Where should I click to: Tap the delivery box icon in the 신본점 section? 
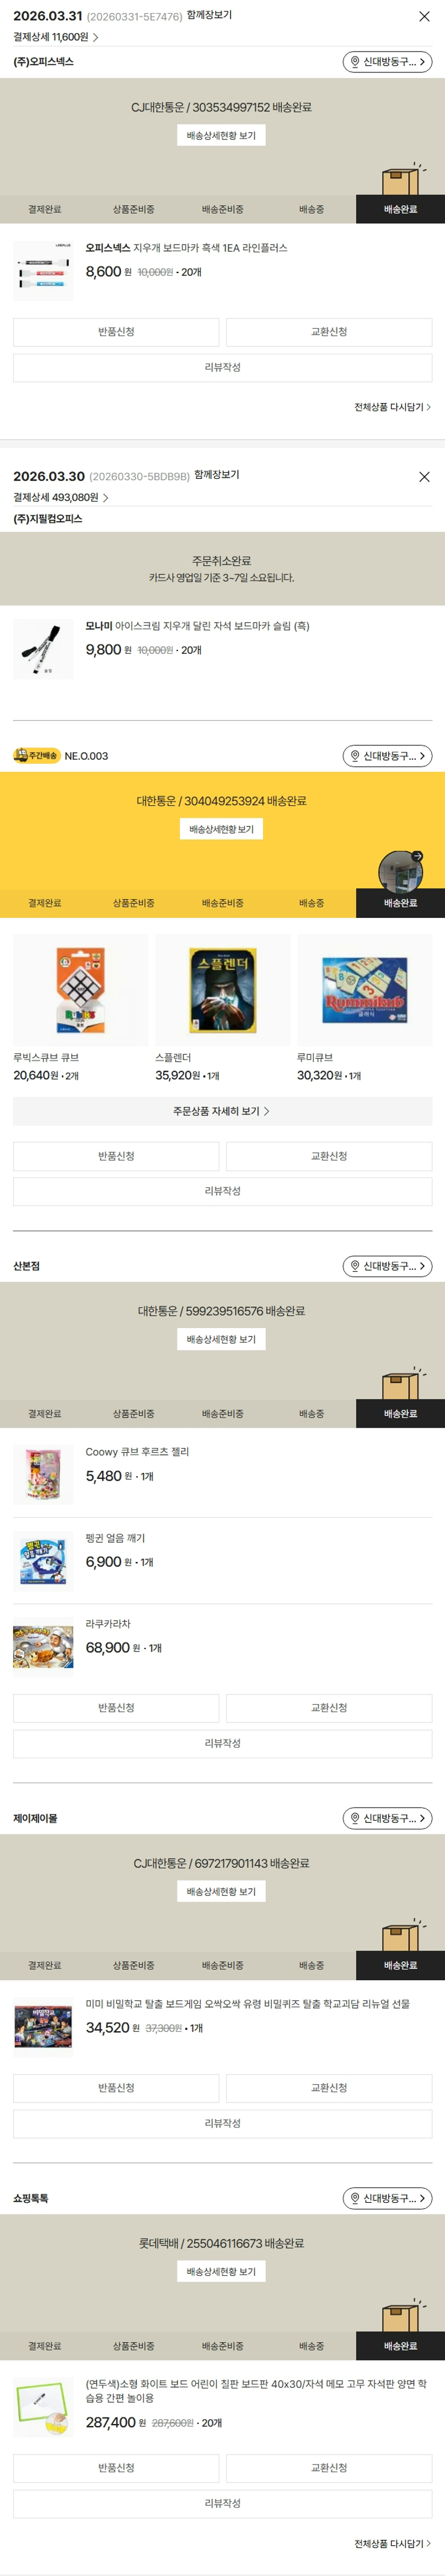pyautogui.click(x=400, y=1385)
